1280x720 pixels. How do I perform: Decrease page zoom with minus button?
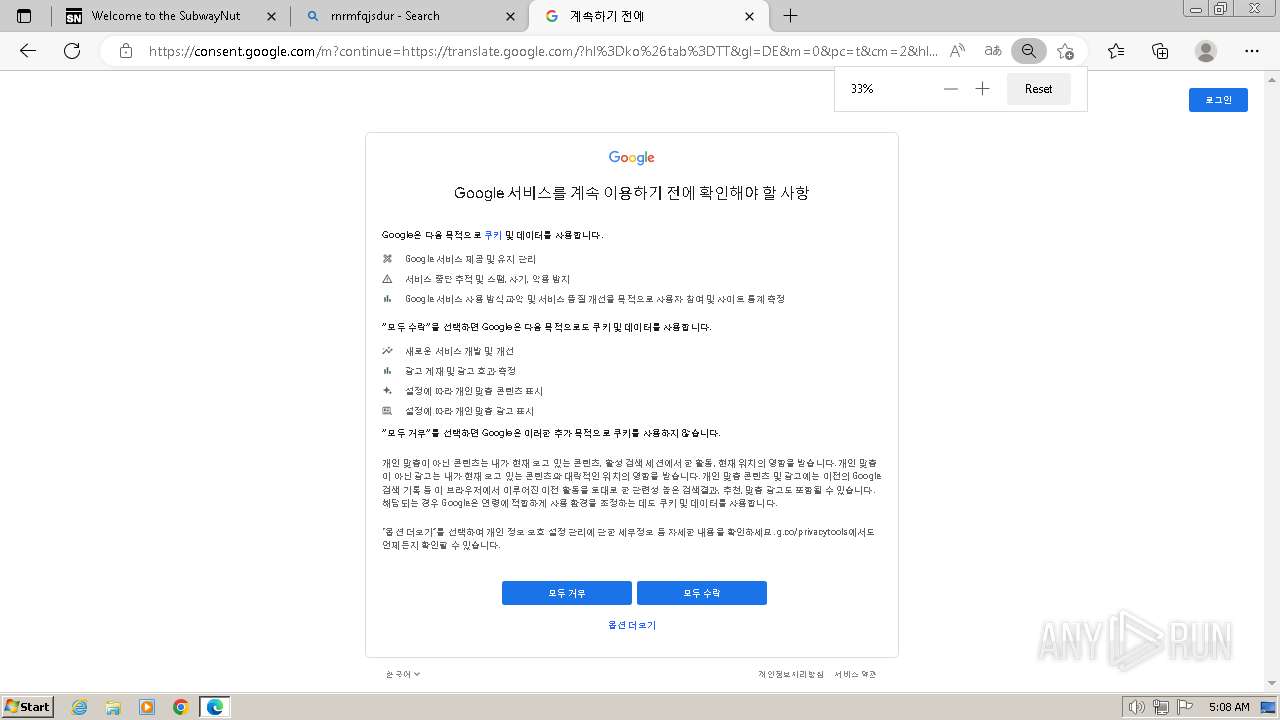[951, 89]
